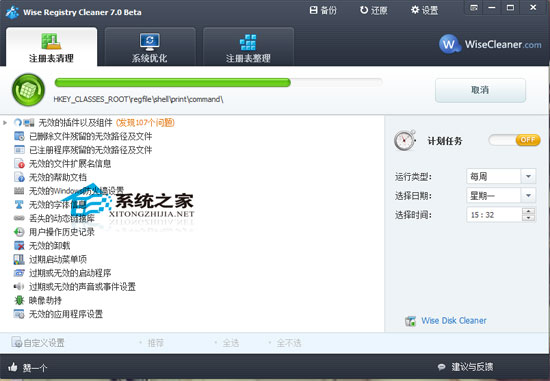Screen dimensions: 550x381
Task: Click the 无效的应用程序设置 icon
Action: 19,314
